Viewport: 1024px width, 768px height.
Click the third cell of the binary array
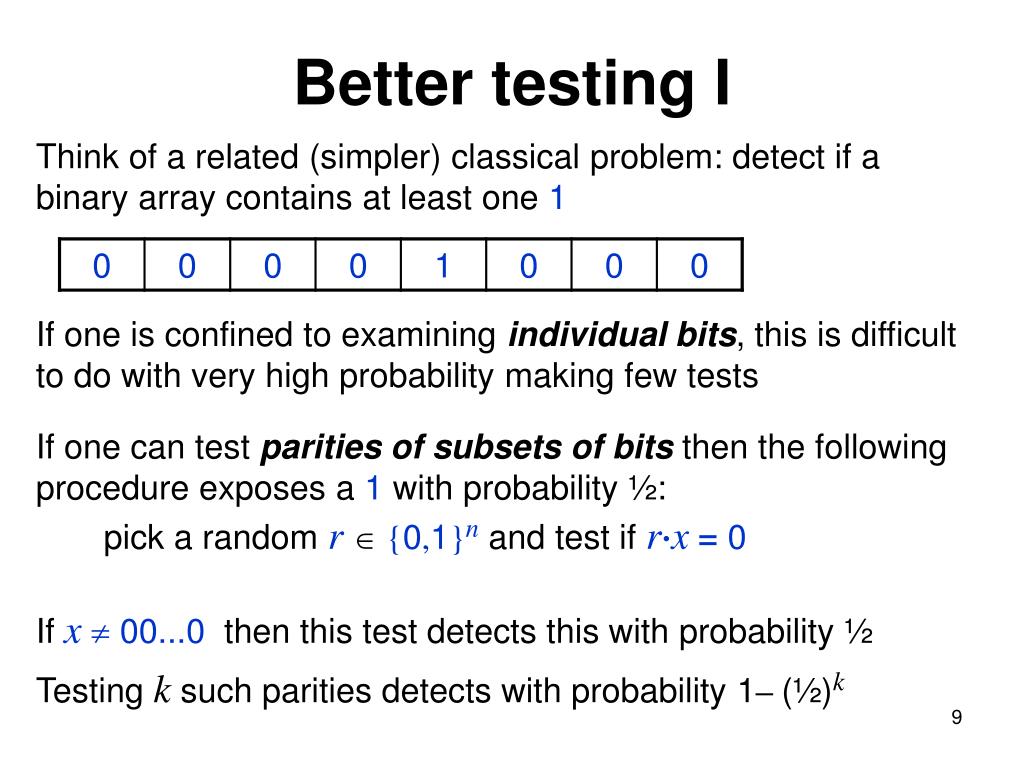(x=272, y=265)
